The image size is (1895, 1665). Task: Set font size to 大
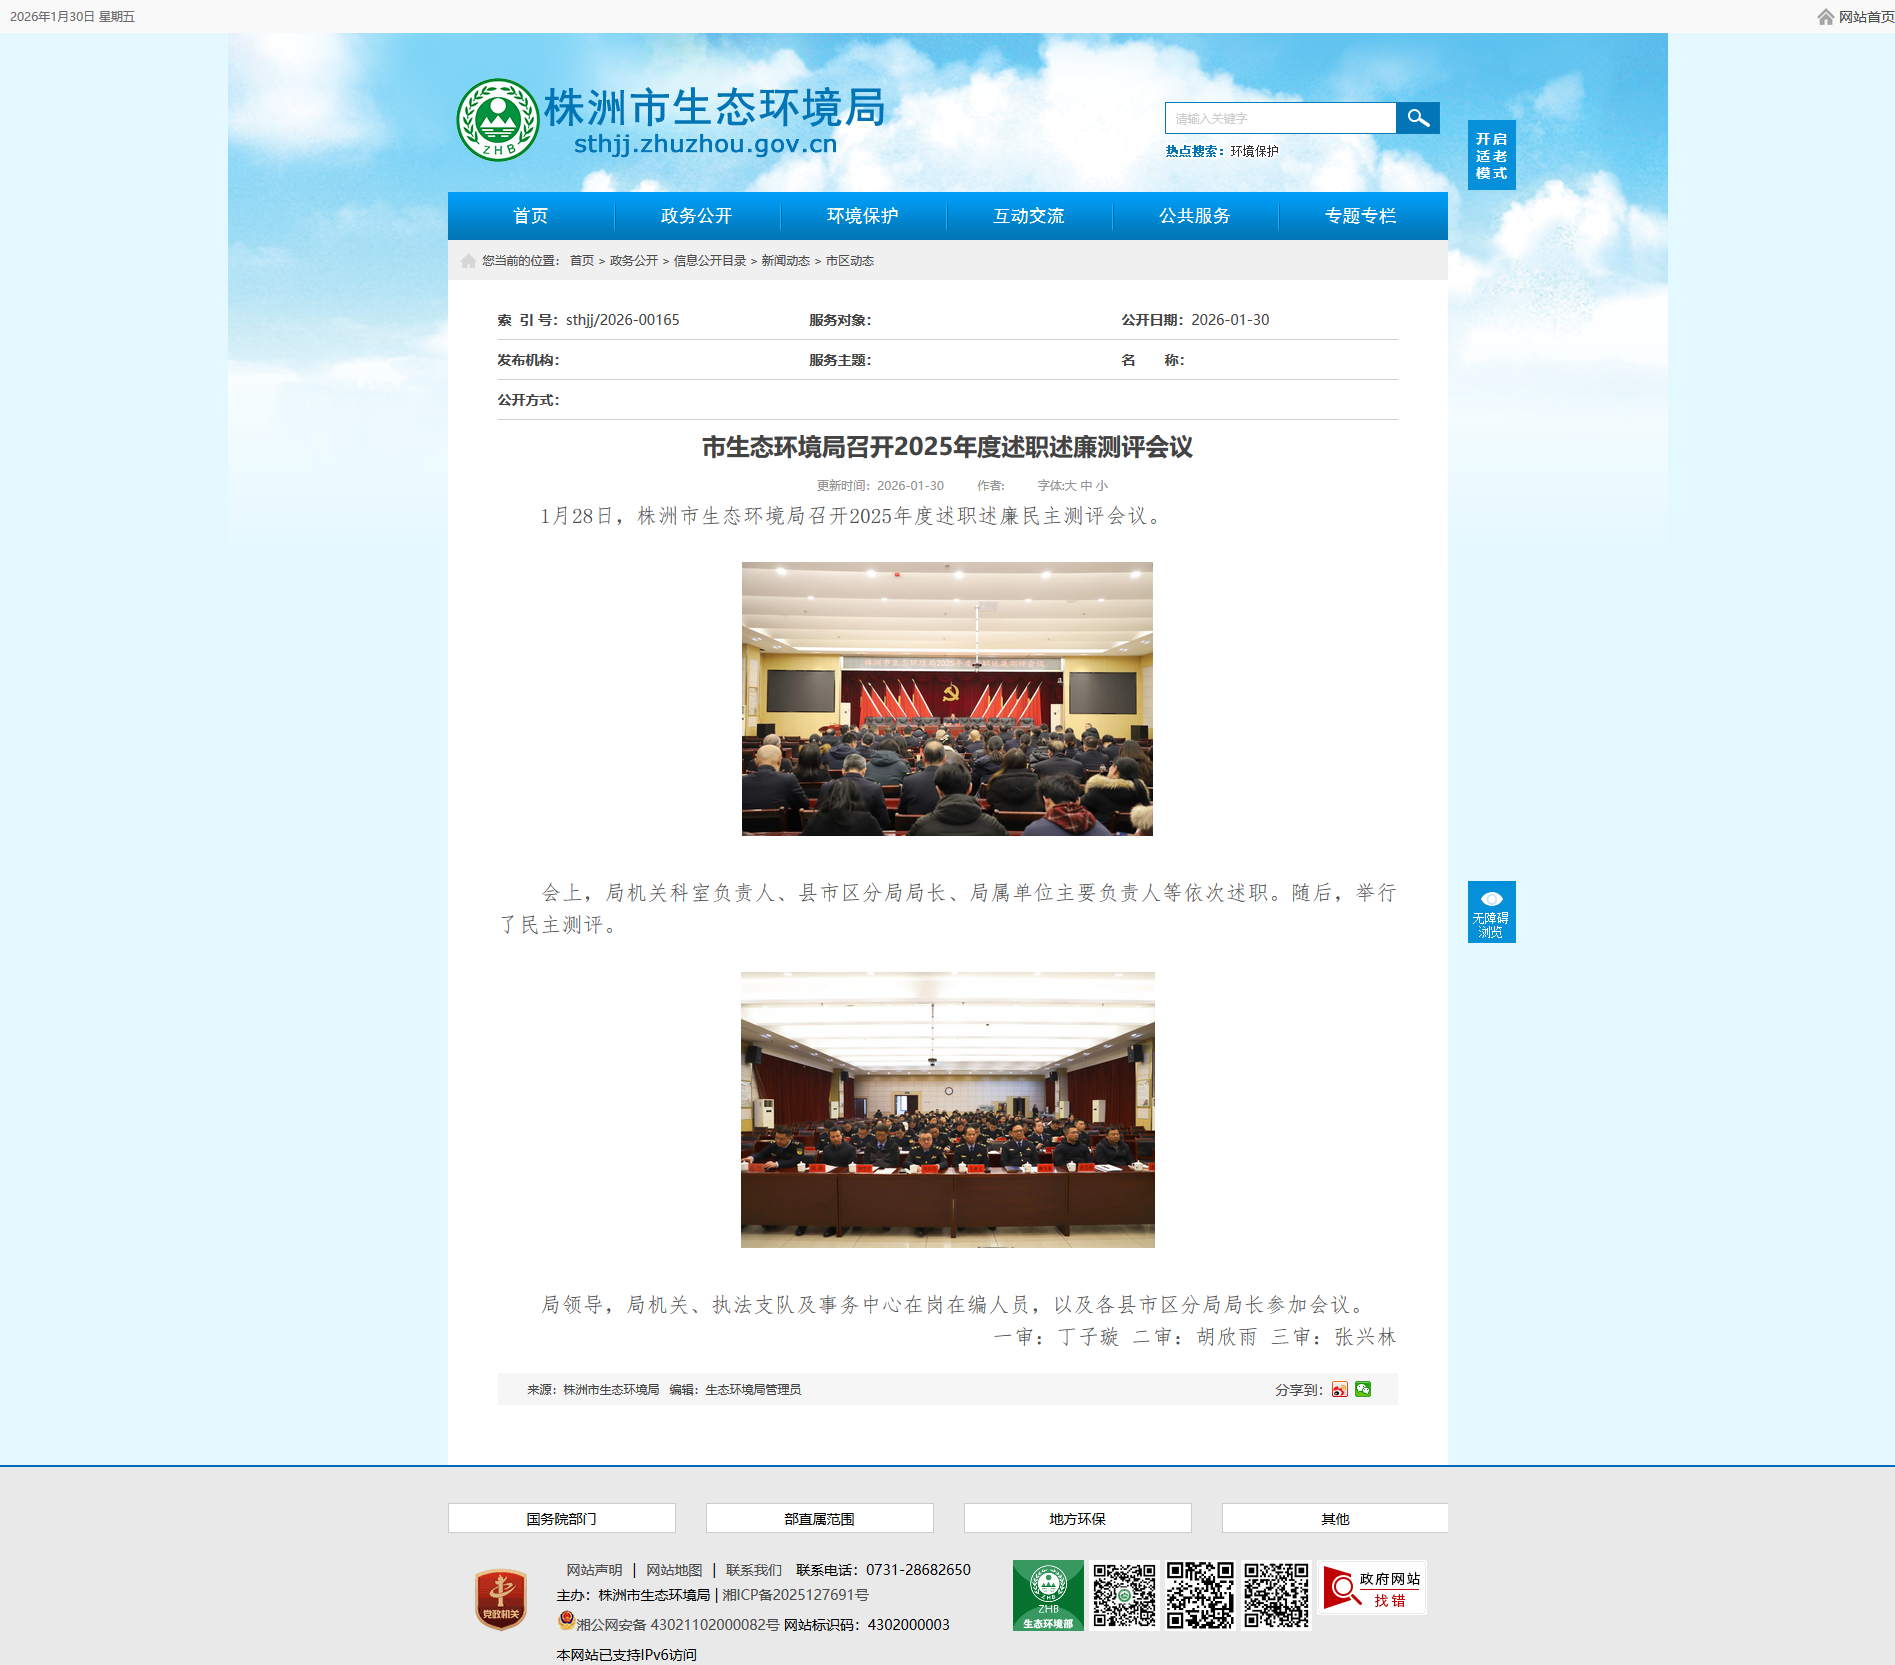pyautogui.click(x=1070, y=486)
